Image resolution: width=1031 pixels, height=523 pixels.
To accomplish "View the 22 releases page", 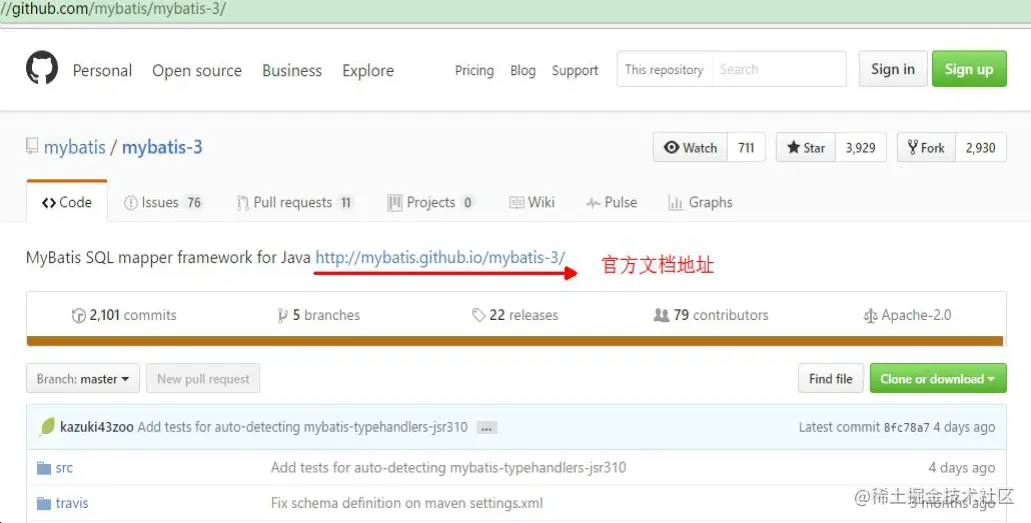I will pos(515,315).
